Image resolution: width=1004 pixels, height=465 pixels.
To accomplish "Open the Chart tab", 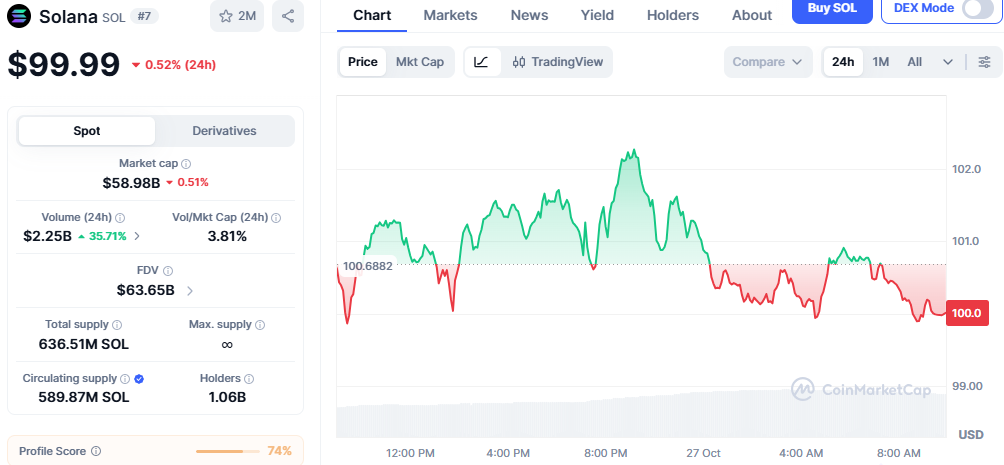I will pos(372,15).
